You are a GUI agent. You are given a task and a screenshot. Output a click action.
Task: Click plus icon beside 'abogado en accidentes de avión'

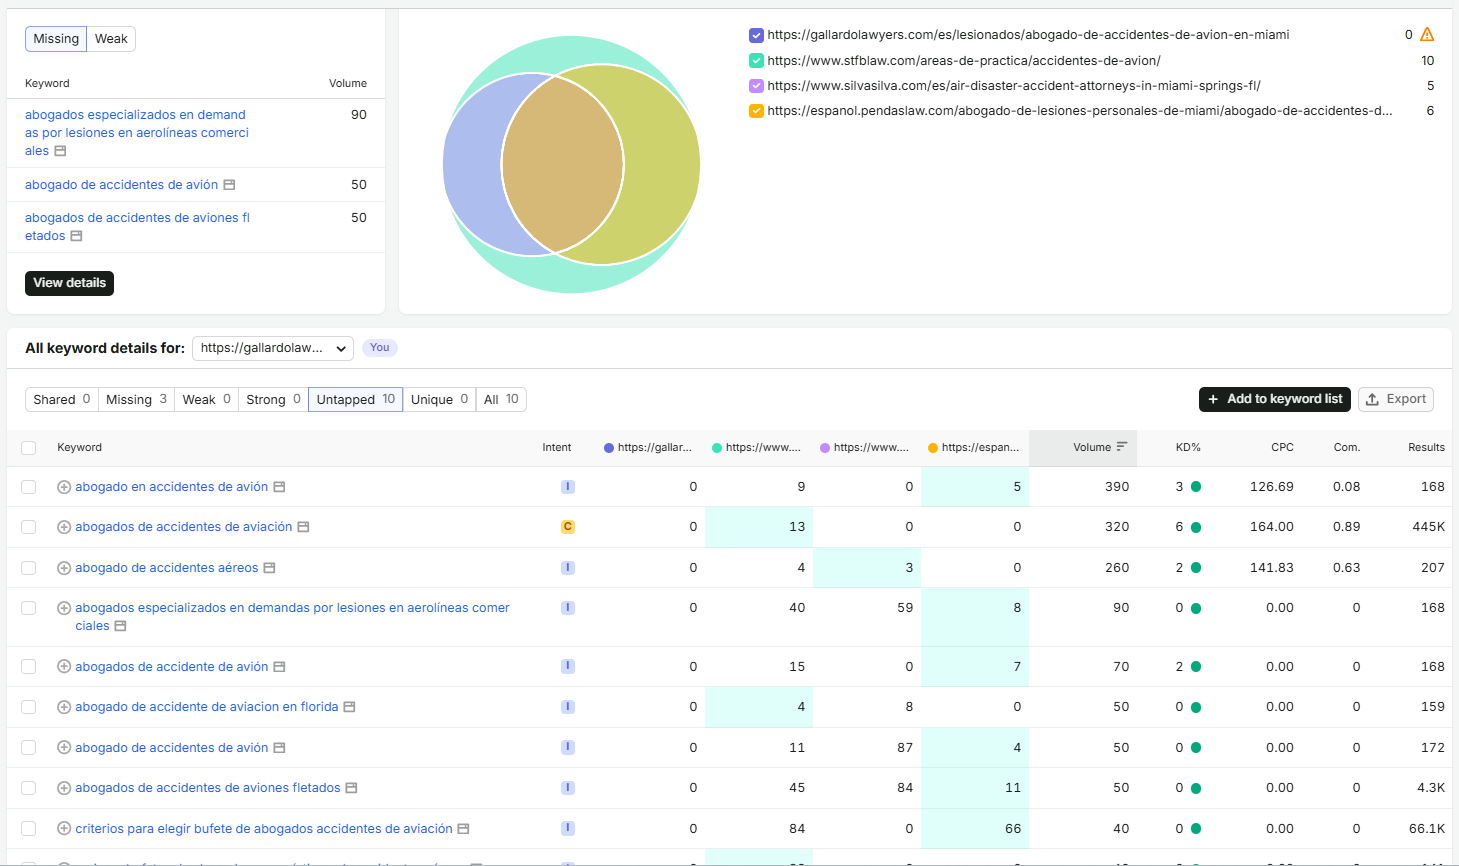tap(64, 487)
